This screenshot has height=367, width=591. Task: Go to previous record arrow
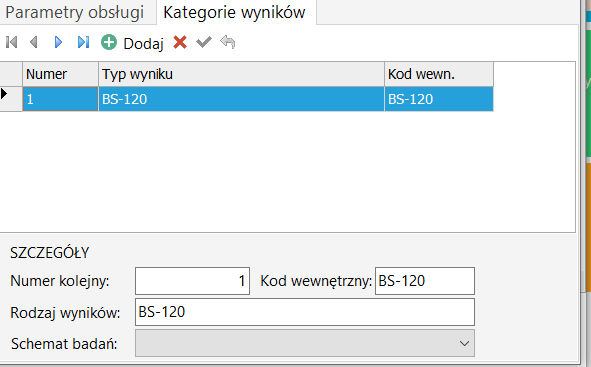pyautogui.click(x=34, y=42)
